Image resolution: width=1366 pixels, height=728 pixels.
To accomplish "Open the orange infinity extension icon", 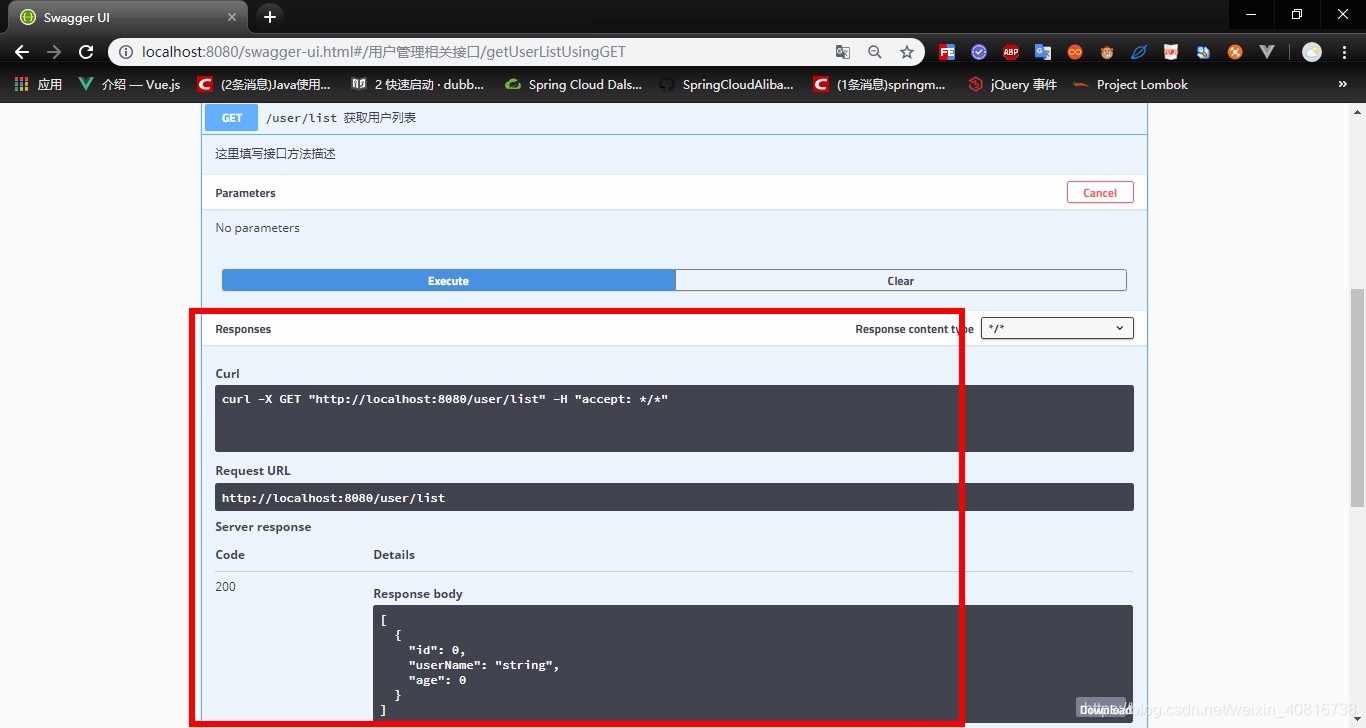I will [x=1075, y=52].
